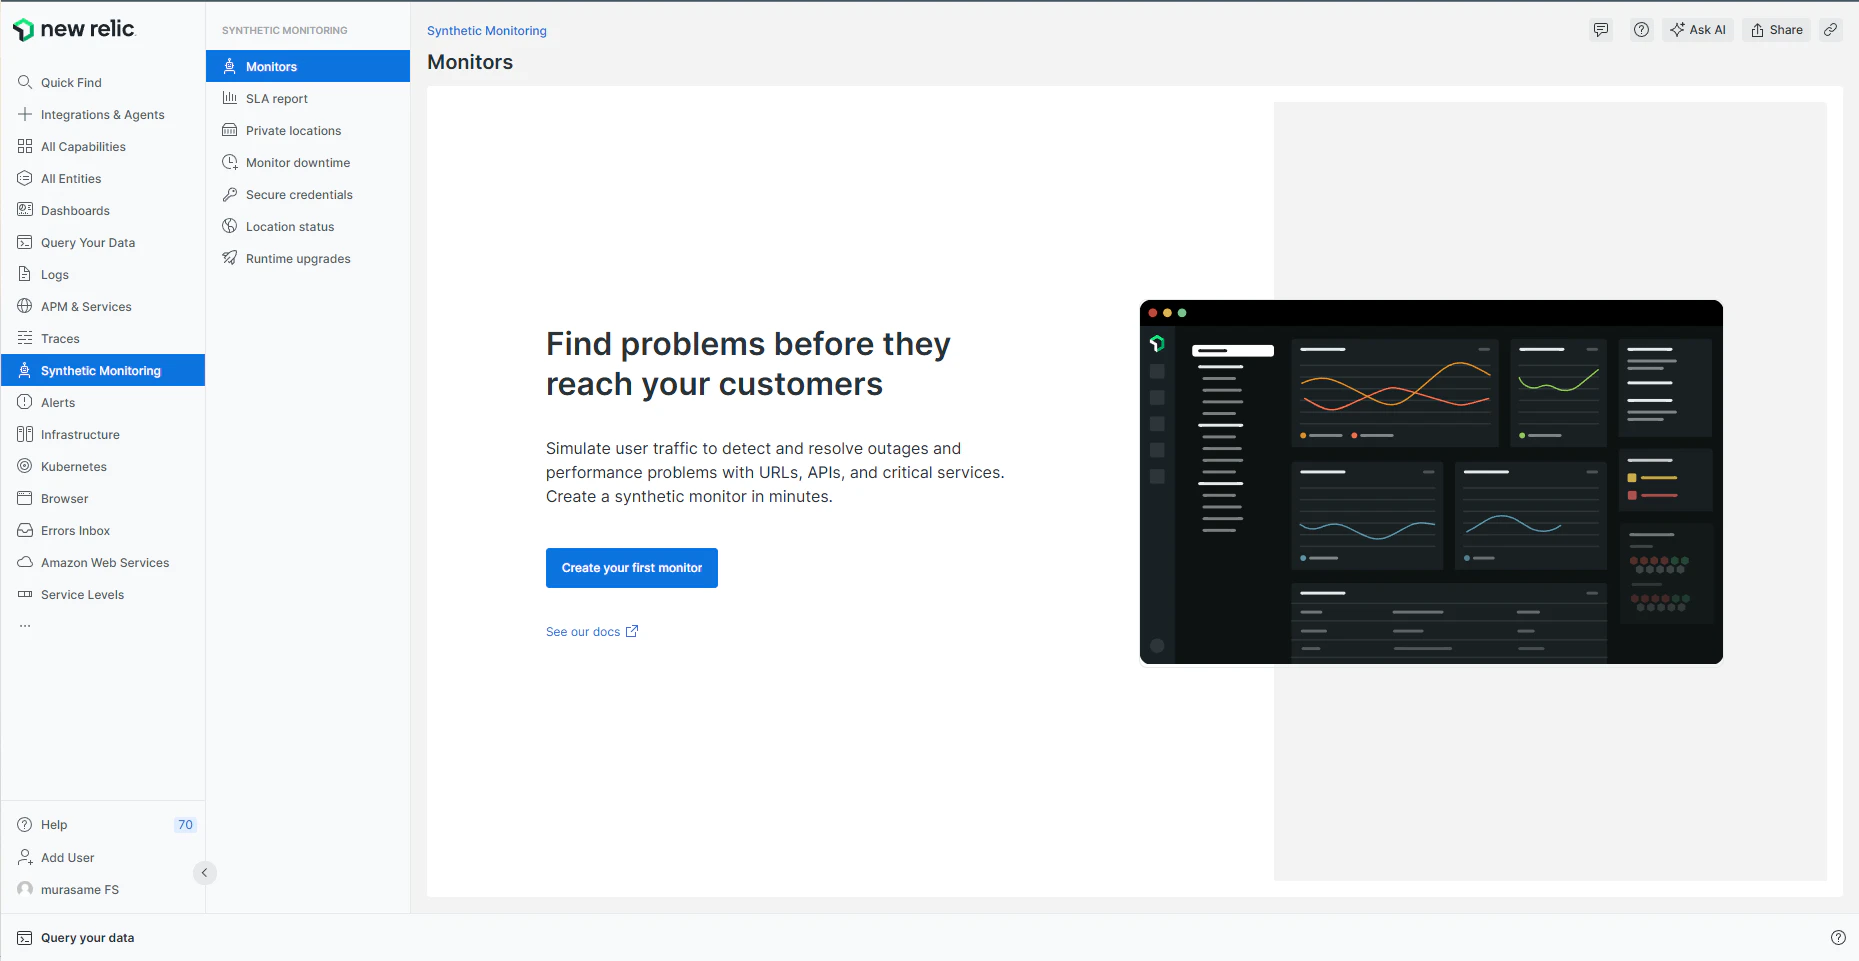The image size is (1859, 961).
Task: Click Create your first monitor button
Action: tap(632, 568)
